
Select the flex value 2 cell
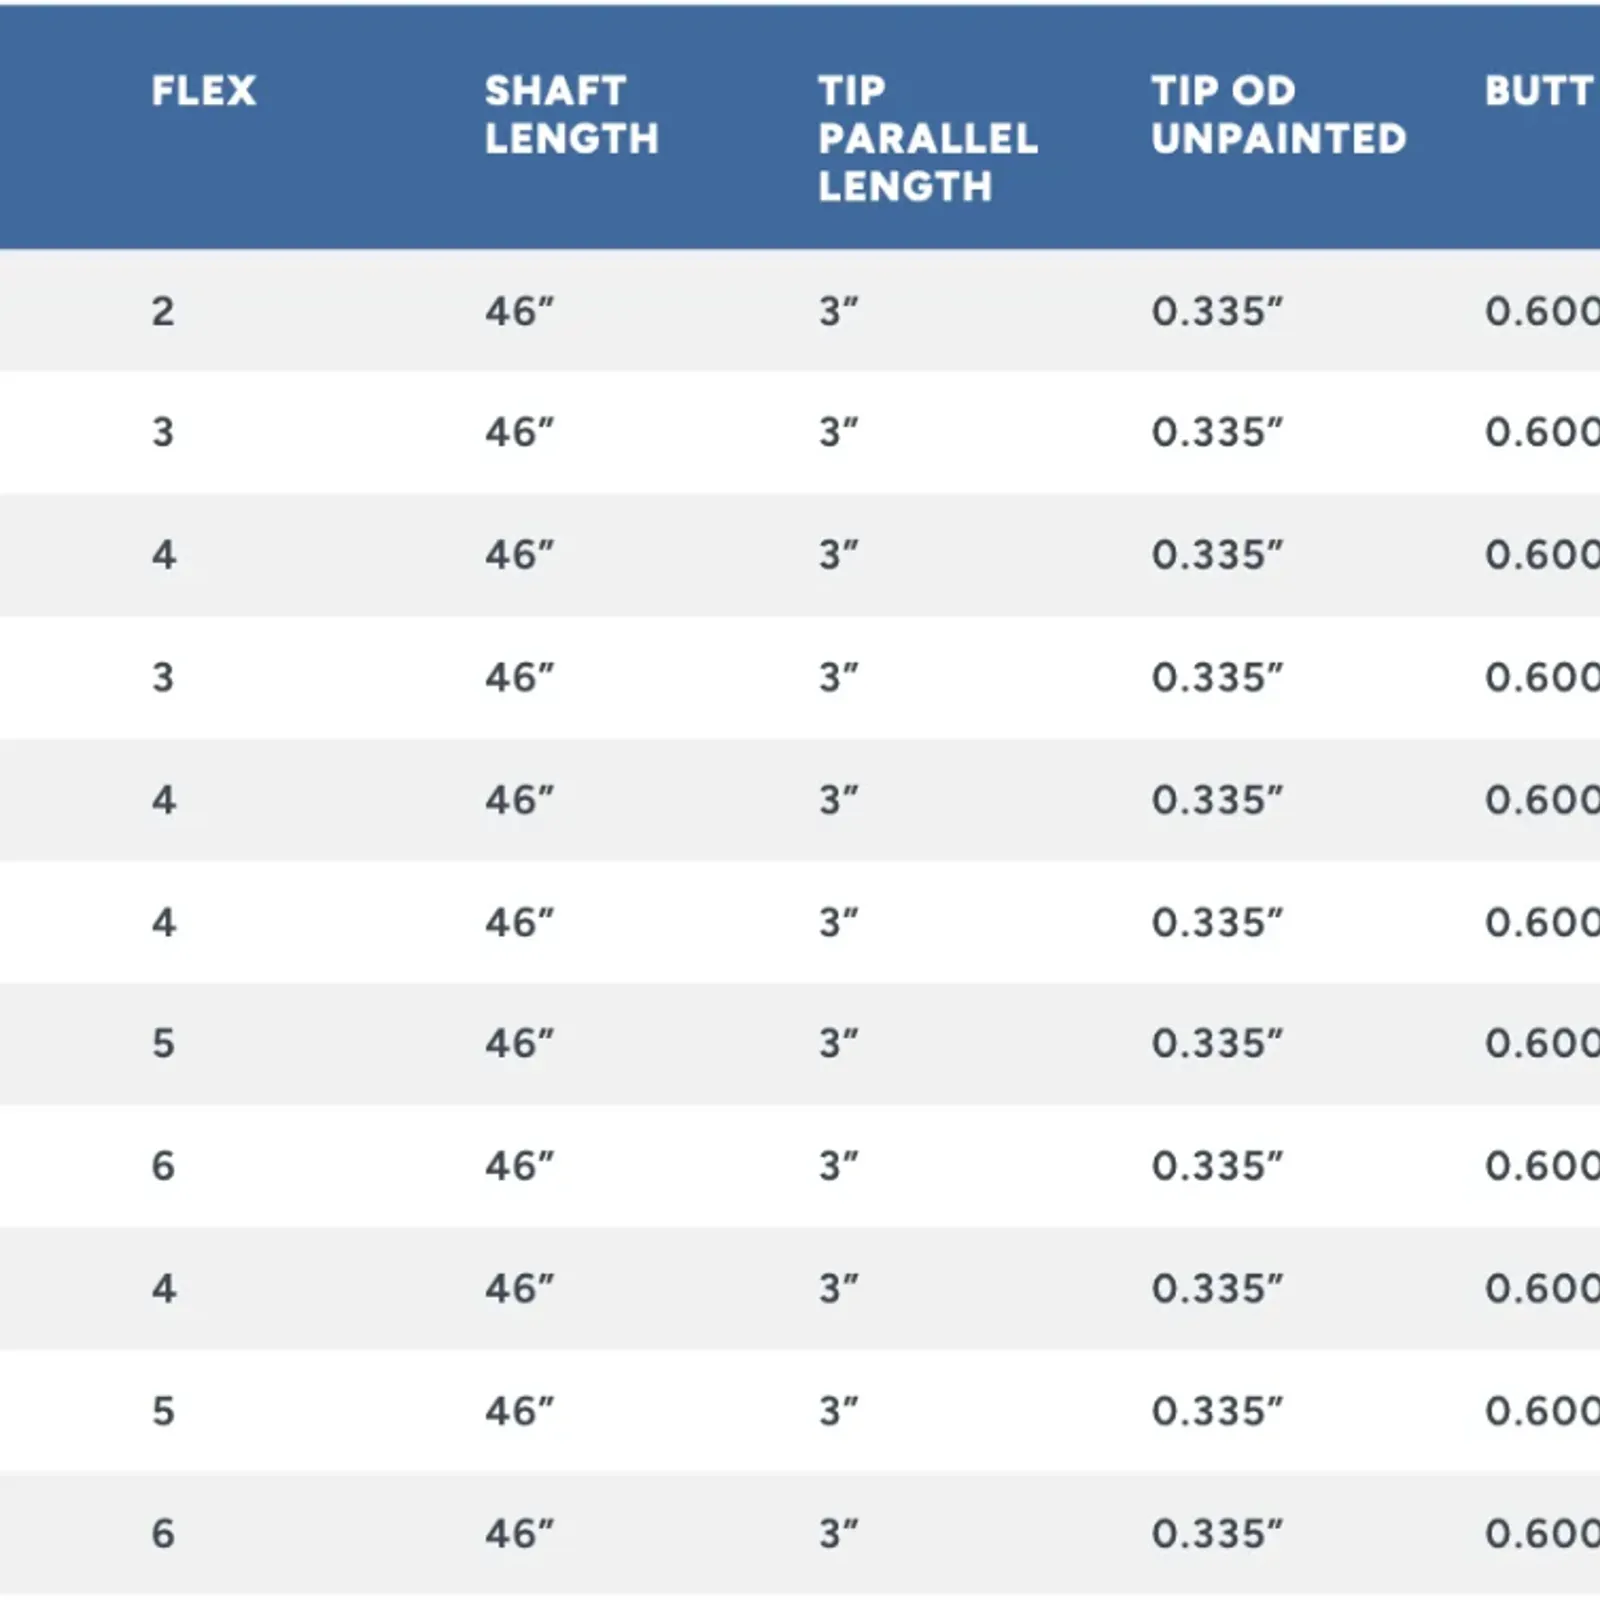pos(163,312)
